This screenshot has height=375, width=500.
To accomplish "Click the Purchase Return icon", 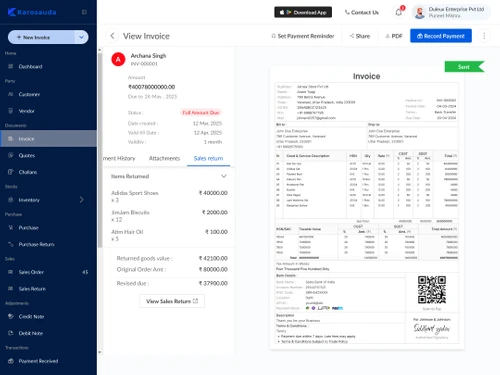I will click(11, 244).
